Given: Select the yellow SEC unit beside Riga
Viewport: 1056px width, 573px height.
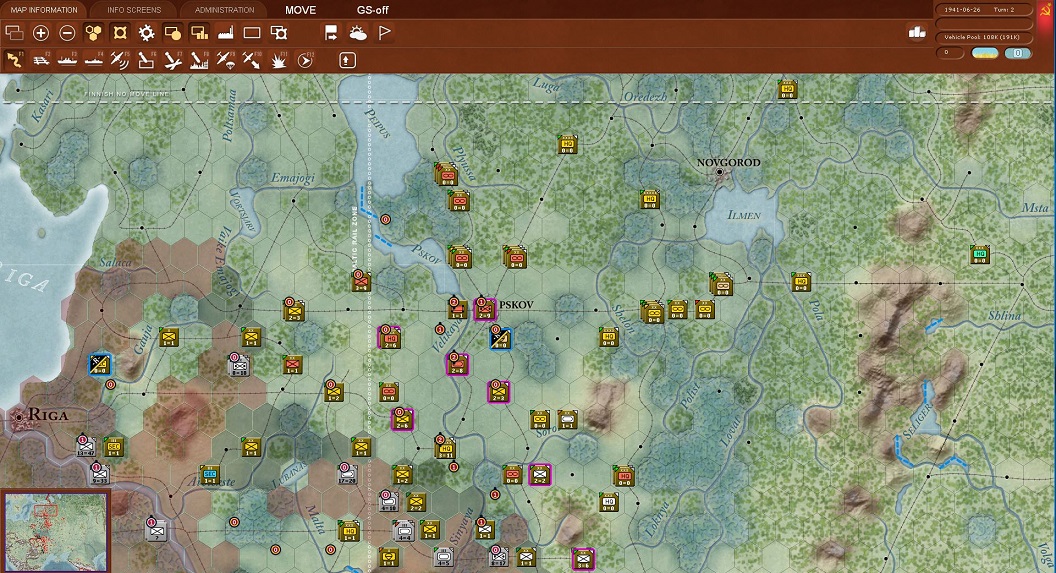Looking at the screenshot, I should tap(114, 446).
